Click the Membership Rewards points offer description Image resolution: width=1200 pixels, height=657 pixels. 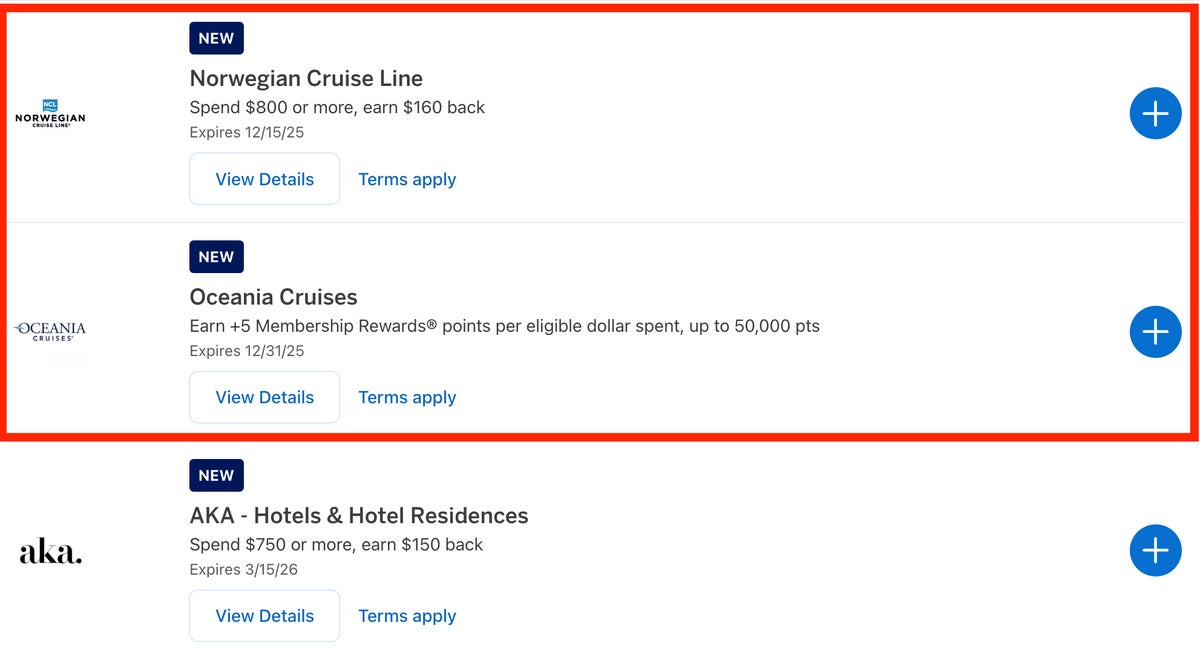click(504, 326)
